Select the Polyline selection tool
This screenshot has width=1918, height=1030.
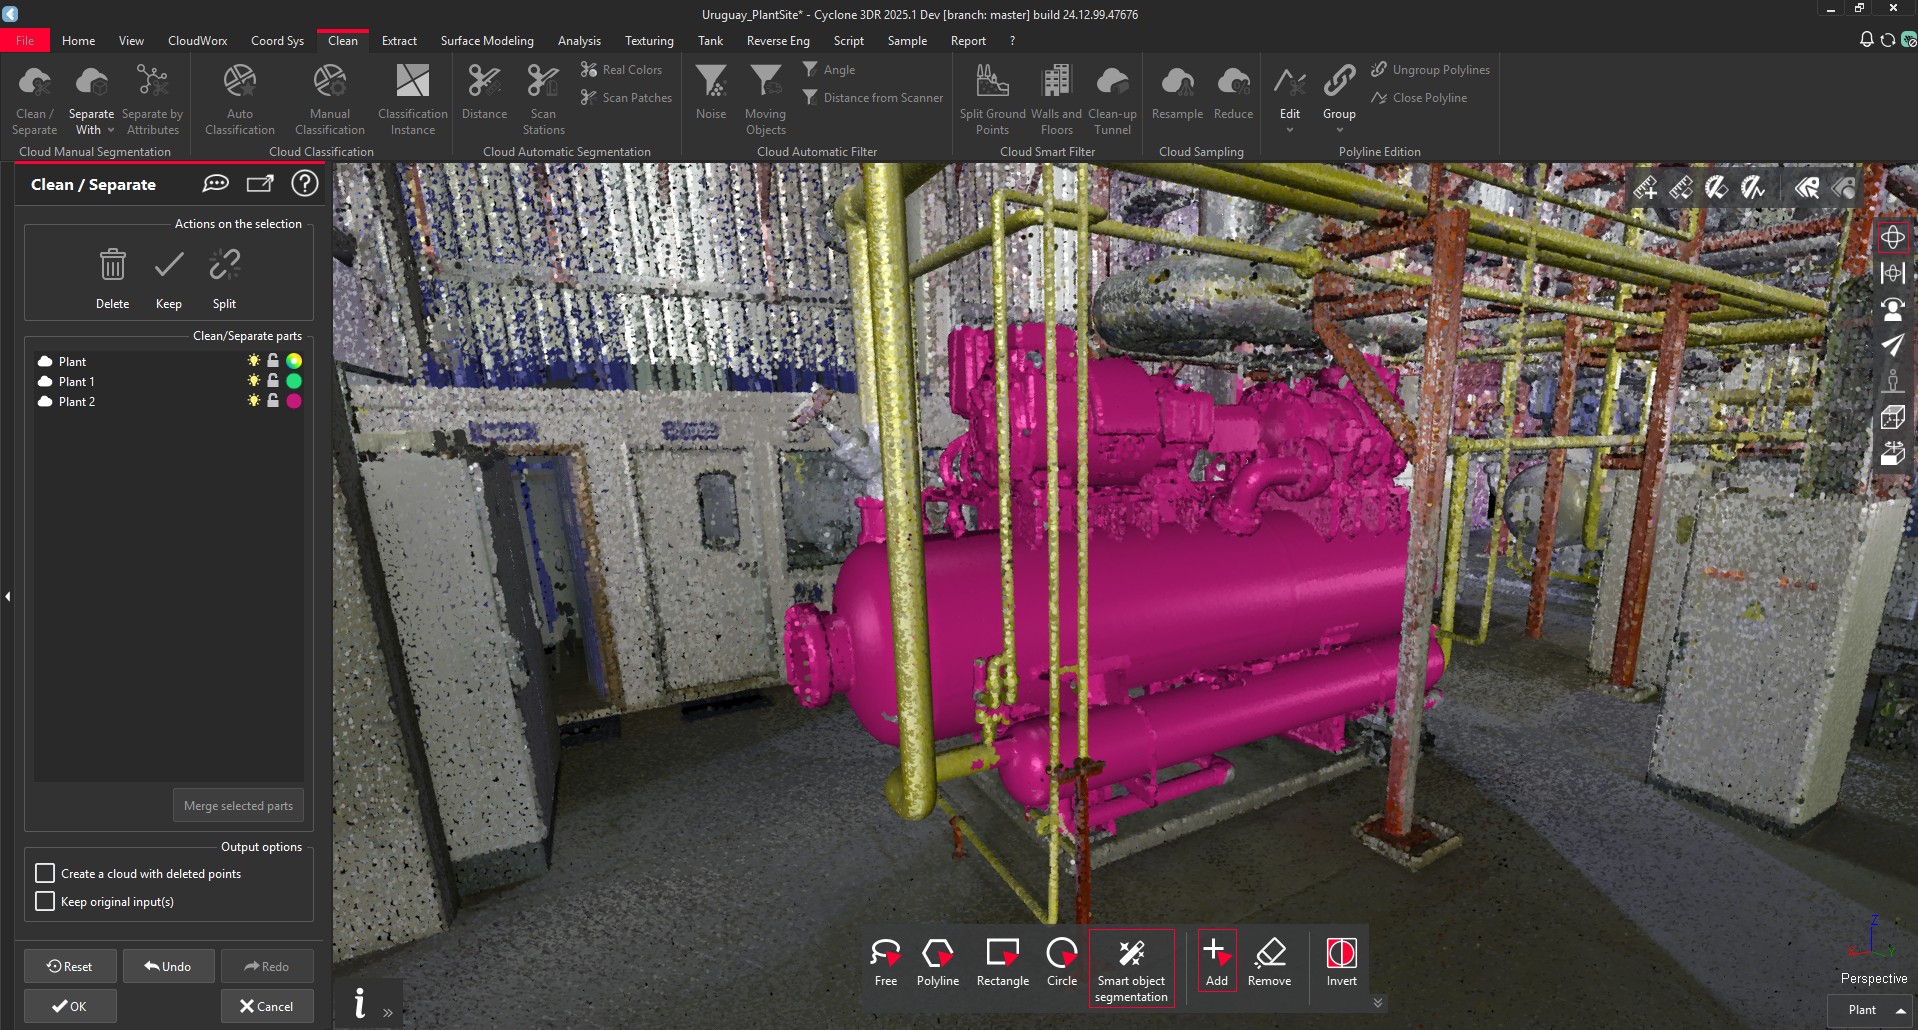point(936,961)
